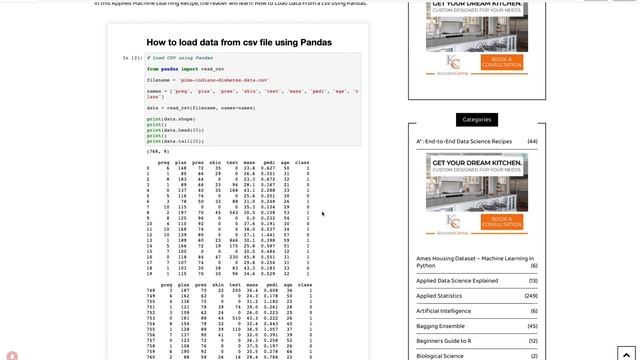The height and width of the screenshot is (360, 640).
Task: Open the Ames Housing Dataset category
Action: [x=475, y=262]
